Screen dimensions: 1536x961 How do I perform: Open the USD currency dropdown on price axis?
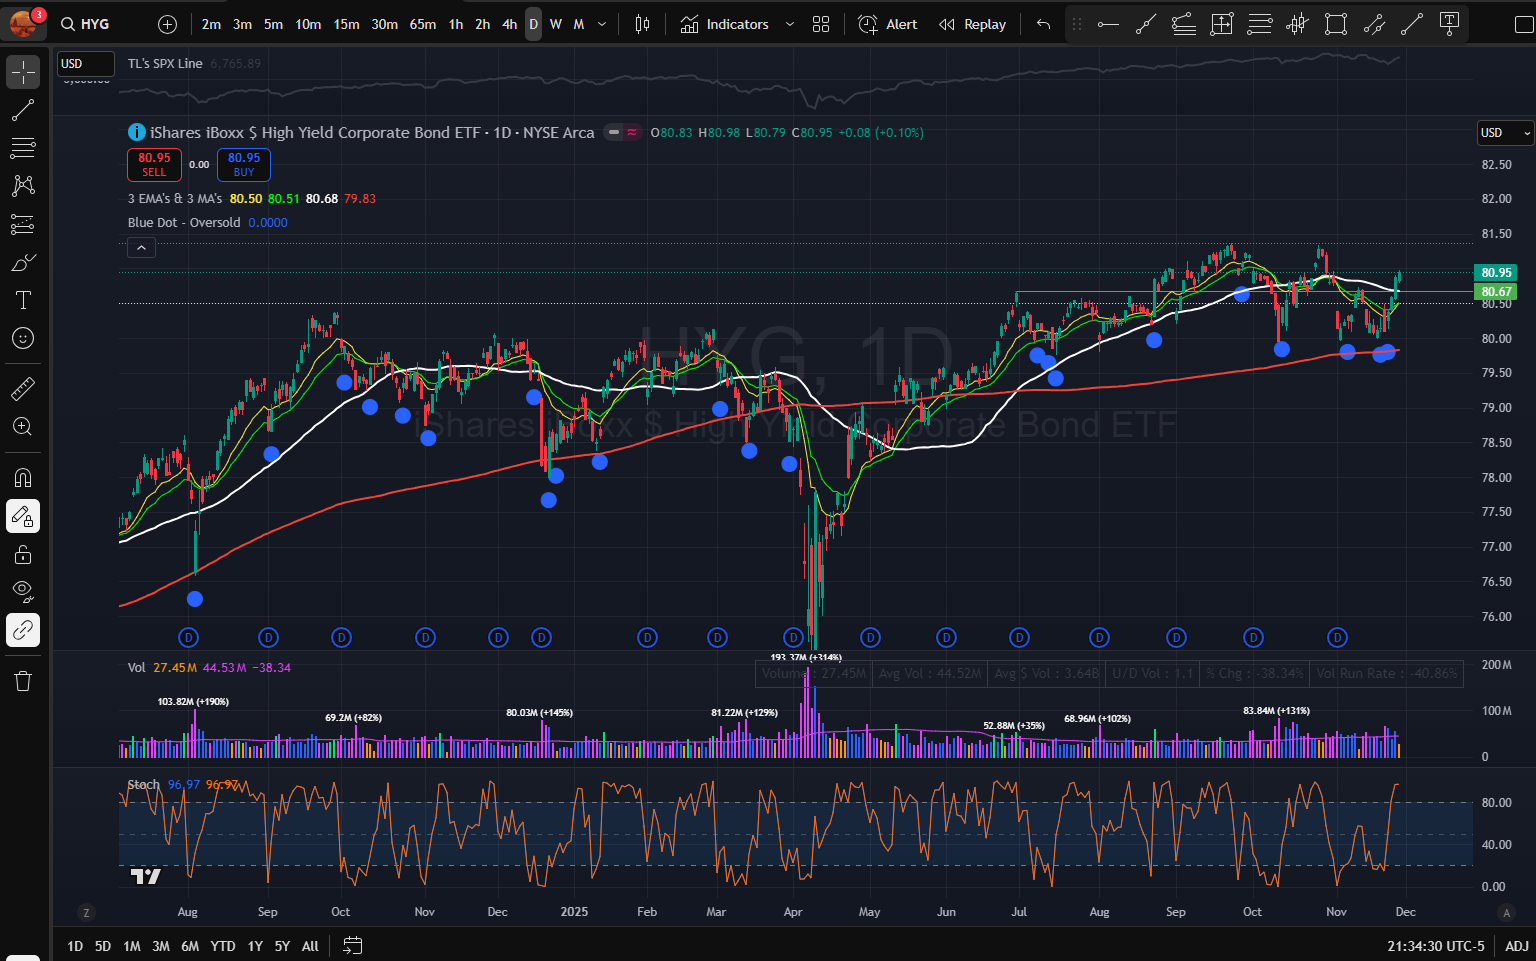[x=1505, y=133]
